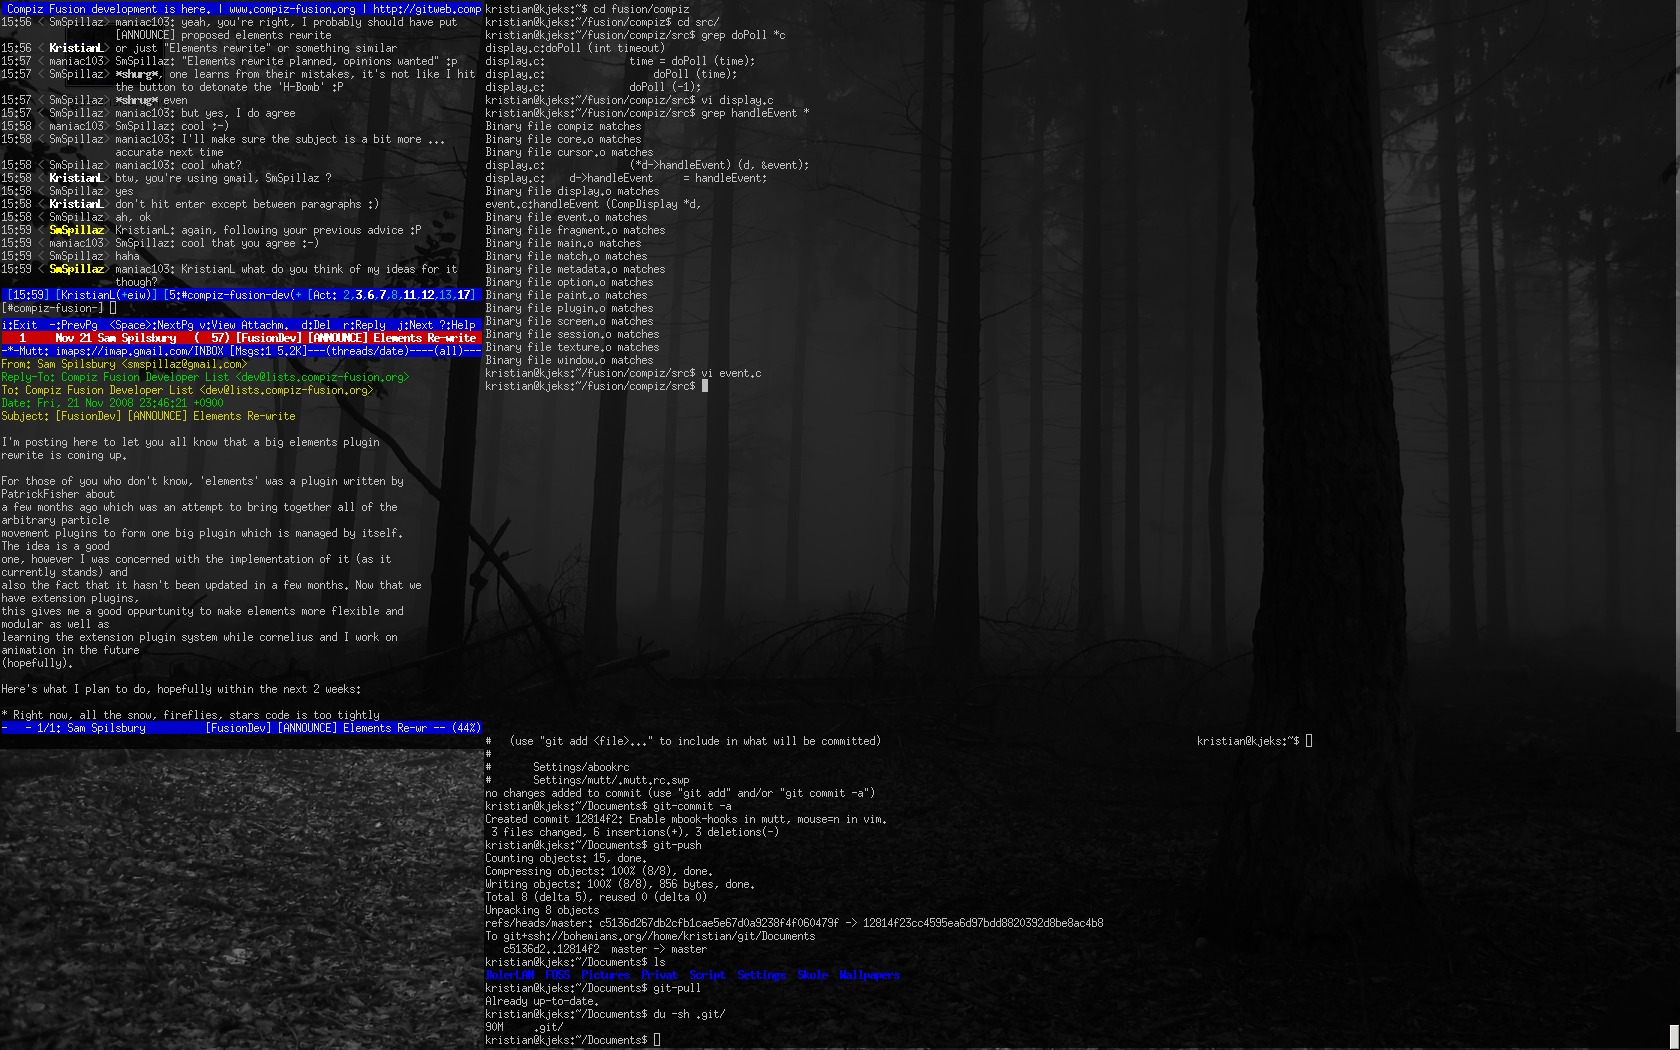Click the Wallpapers directory in ls output
Screen dimensions: 1680x1050
[869, 975]
